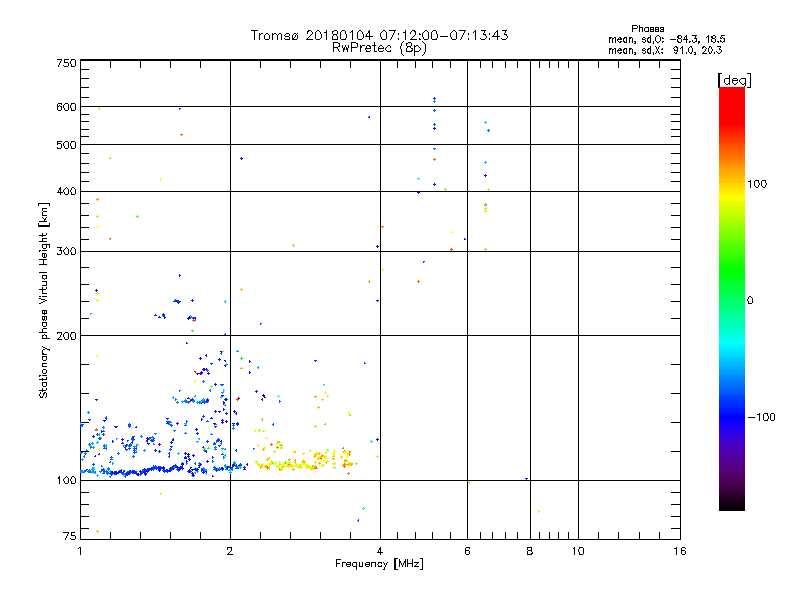Click the 'Frequency [MHz]' axis title

[379, 564]
